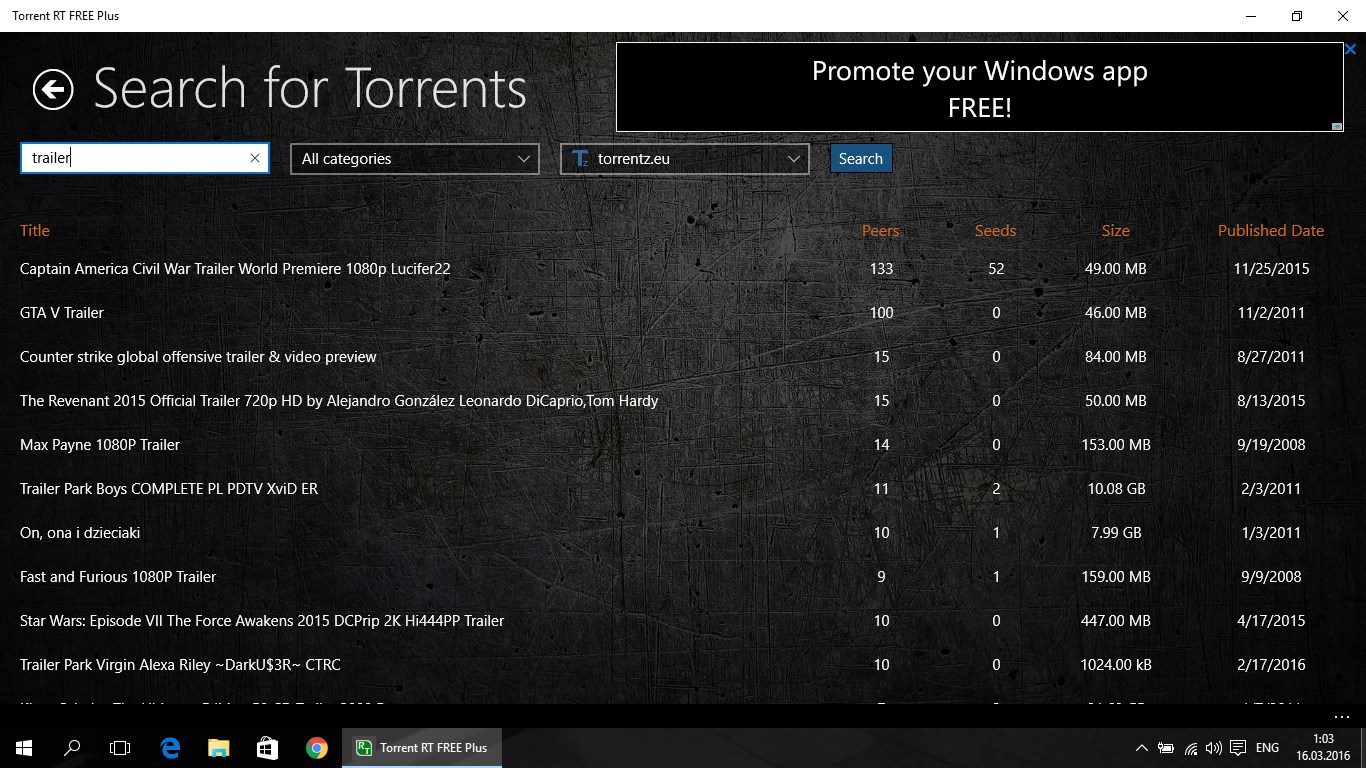Change the ENG input language
The width and height of the screenshot is (1366, 768).
point(1267,747)
